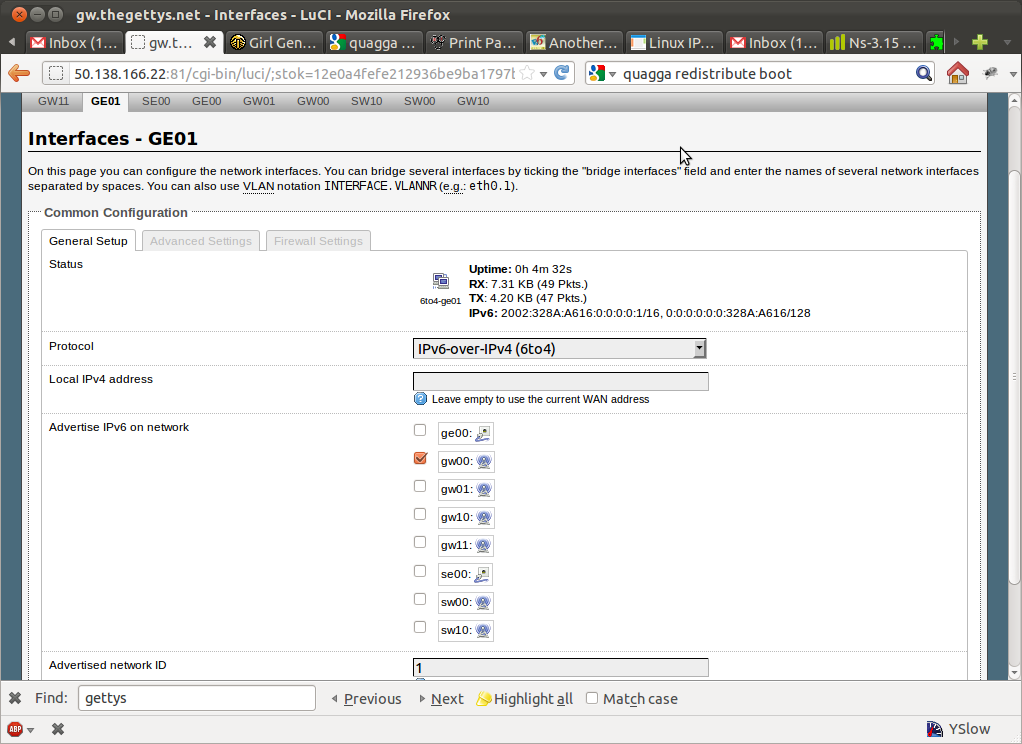Open URL history dropdown arrow

point(543,74)
